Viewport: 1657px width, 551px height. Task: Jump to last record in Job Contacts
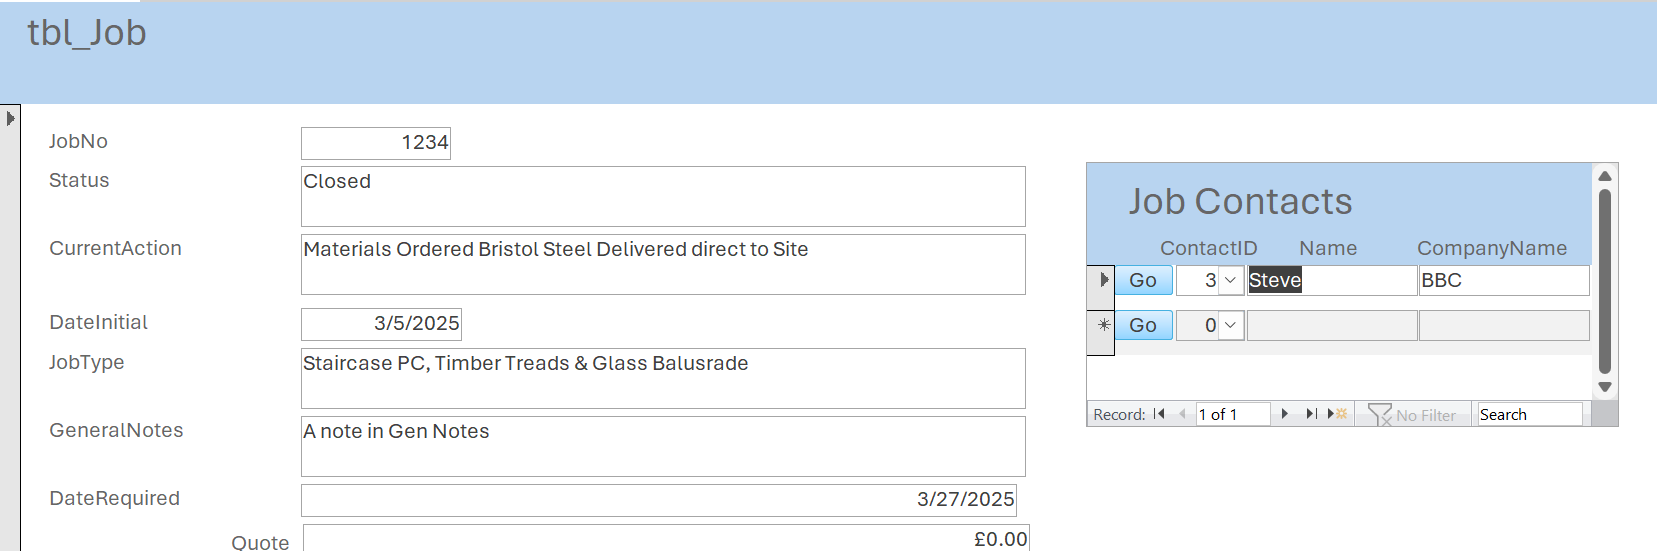coord(1311,414)
